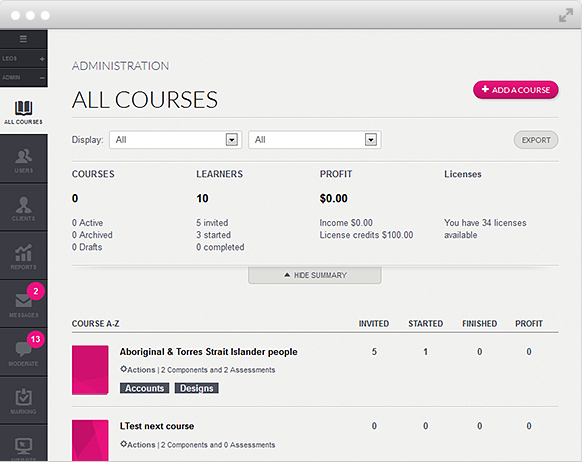Click the pink LTest next course thumbnail

coord(90,440)
